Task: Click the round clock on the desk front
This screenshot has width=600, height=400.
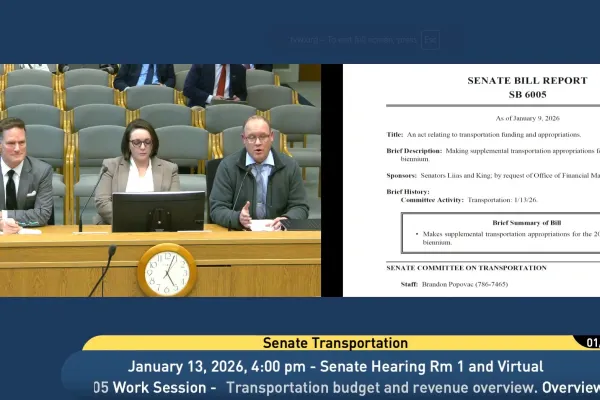Action: (x=166, y=269)
